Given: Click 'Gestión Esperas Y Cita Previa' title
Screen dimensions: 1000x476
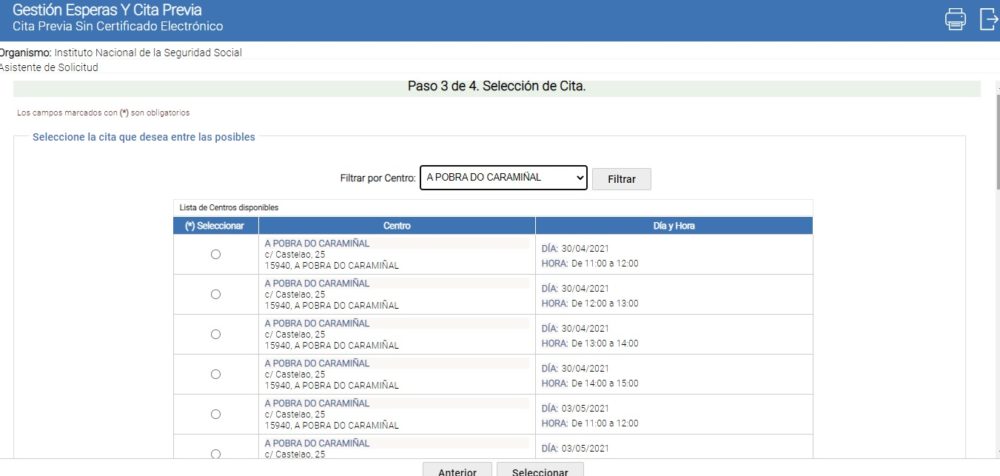Looking at the screenshot, I should 107,10.
